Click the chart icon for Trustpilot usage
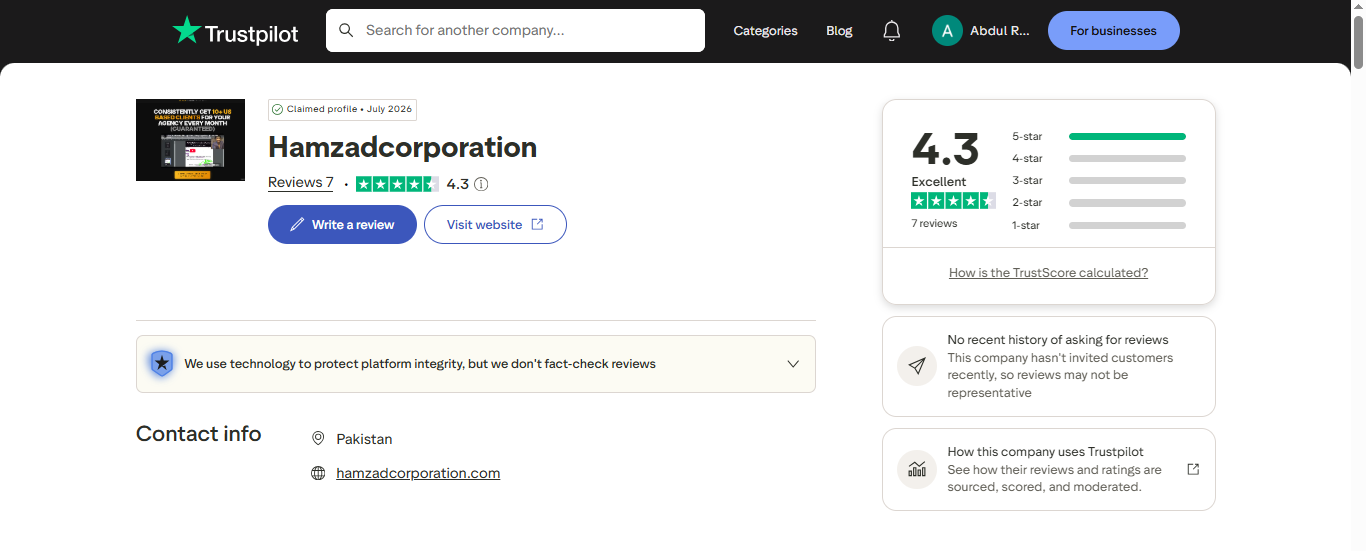1366x551 pixels. click(917, 469)
